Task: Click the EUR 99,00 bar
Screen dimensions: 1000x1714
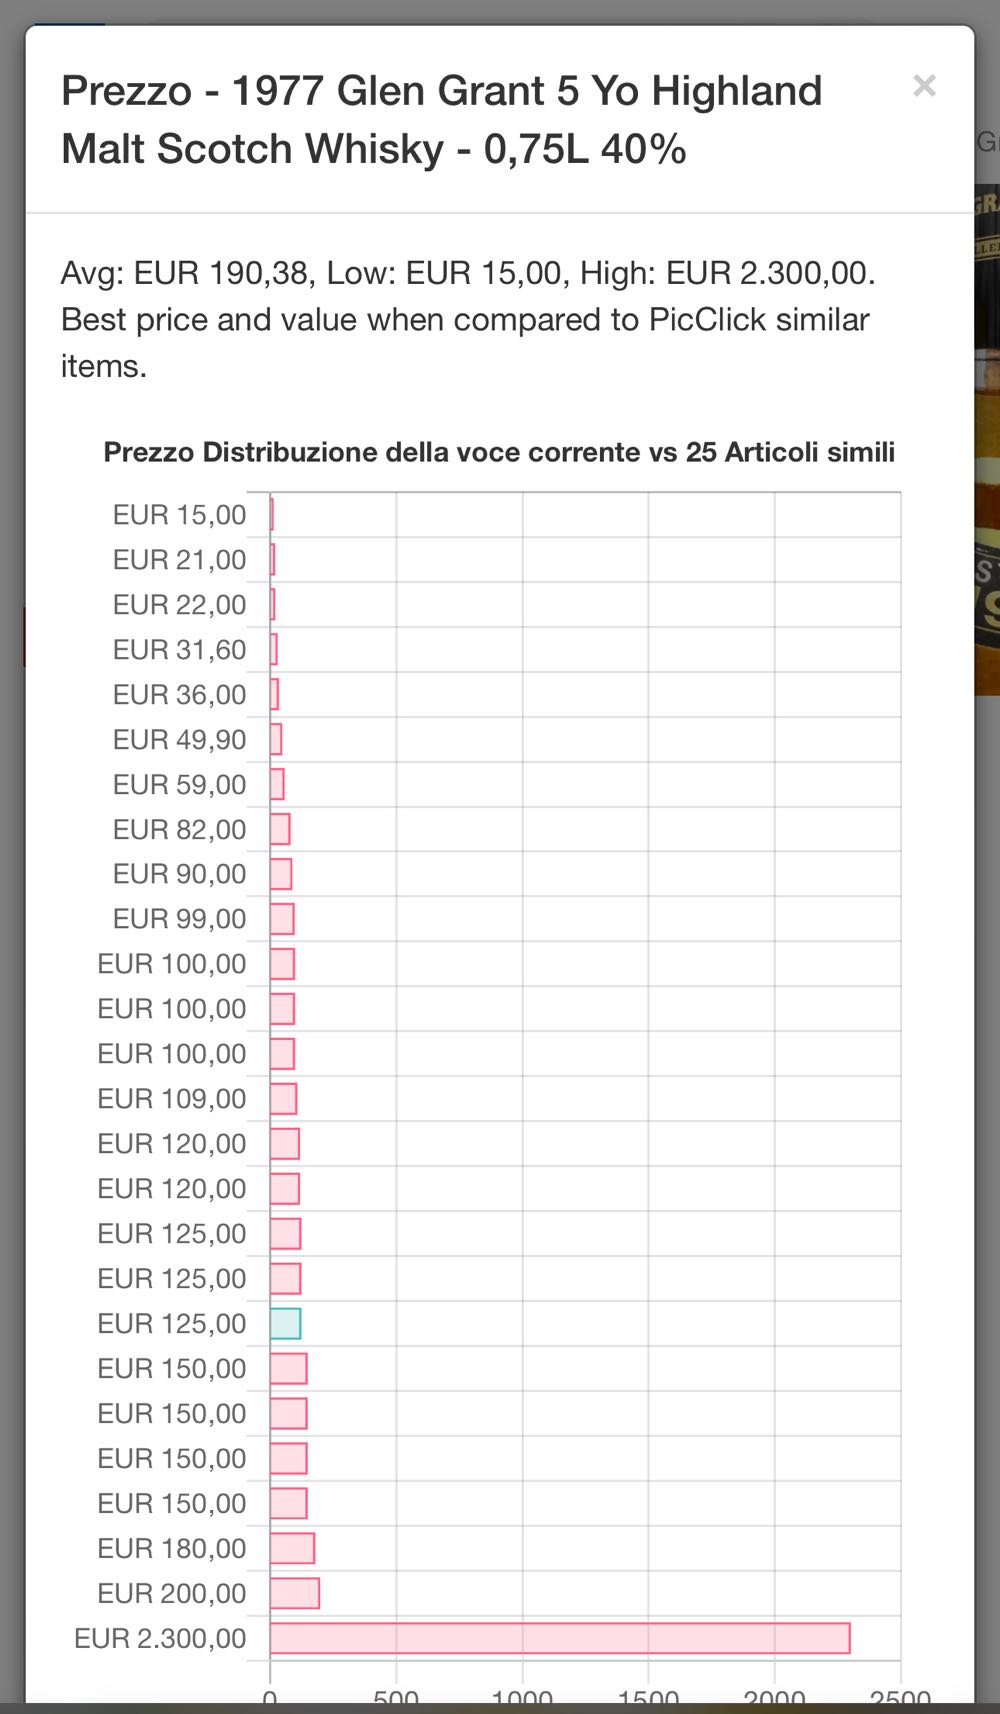Action: 282,918
